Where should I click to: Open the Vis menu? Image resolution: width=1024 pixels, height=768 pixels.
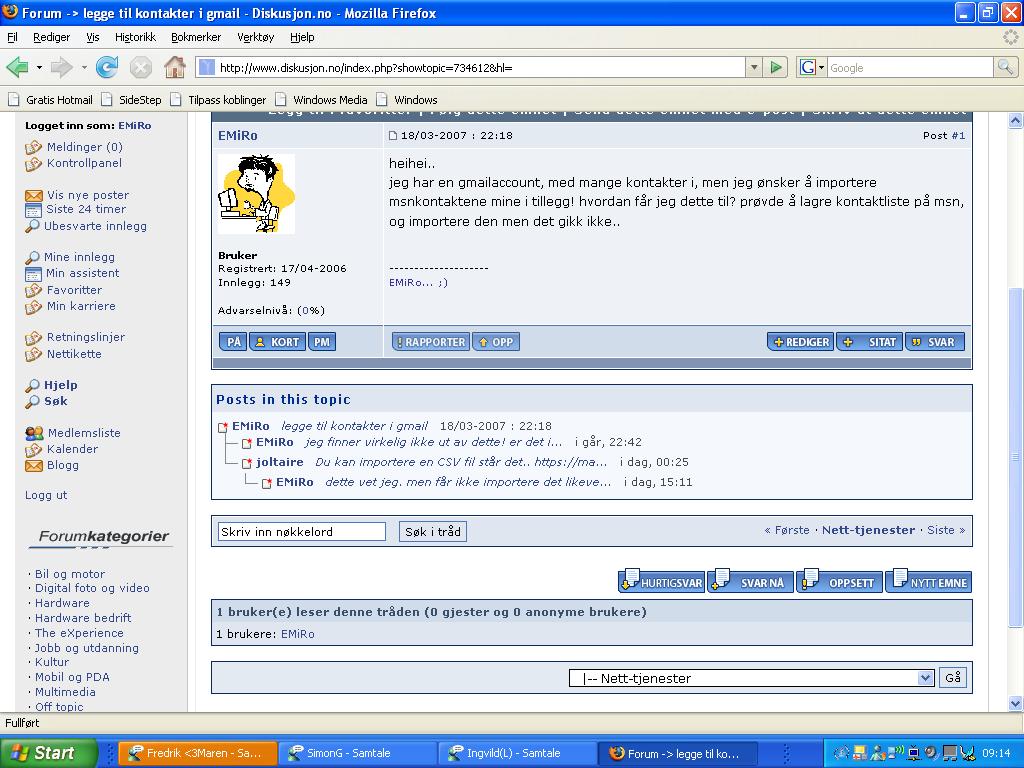pyautogui.click(x=93, y=37)
